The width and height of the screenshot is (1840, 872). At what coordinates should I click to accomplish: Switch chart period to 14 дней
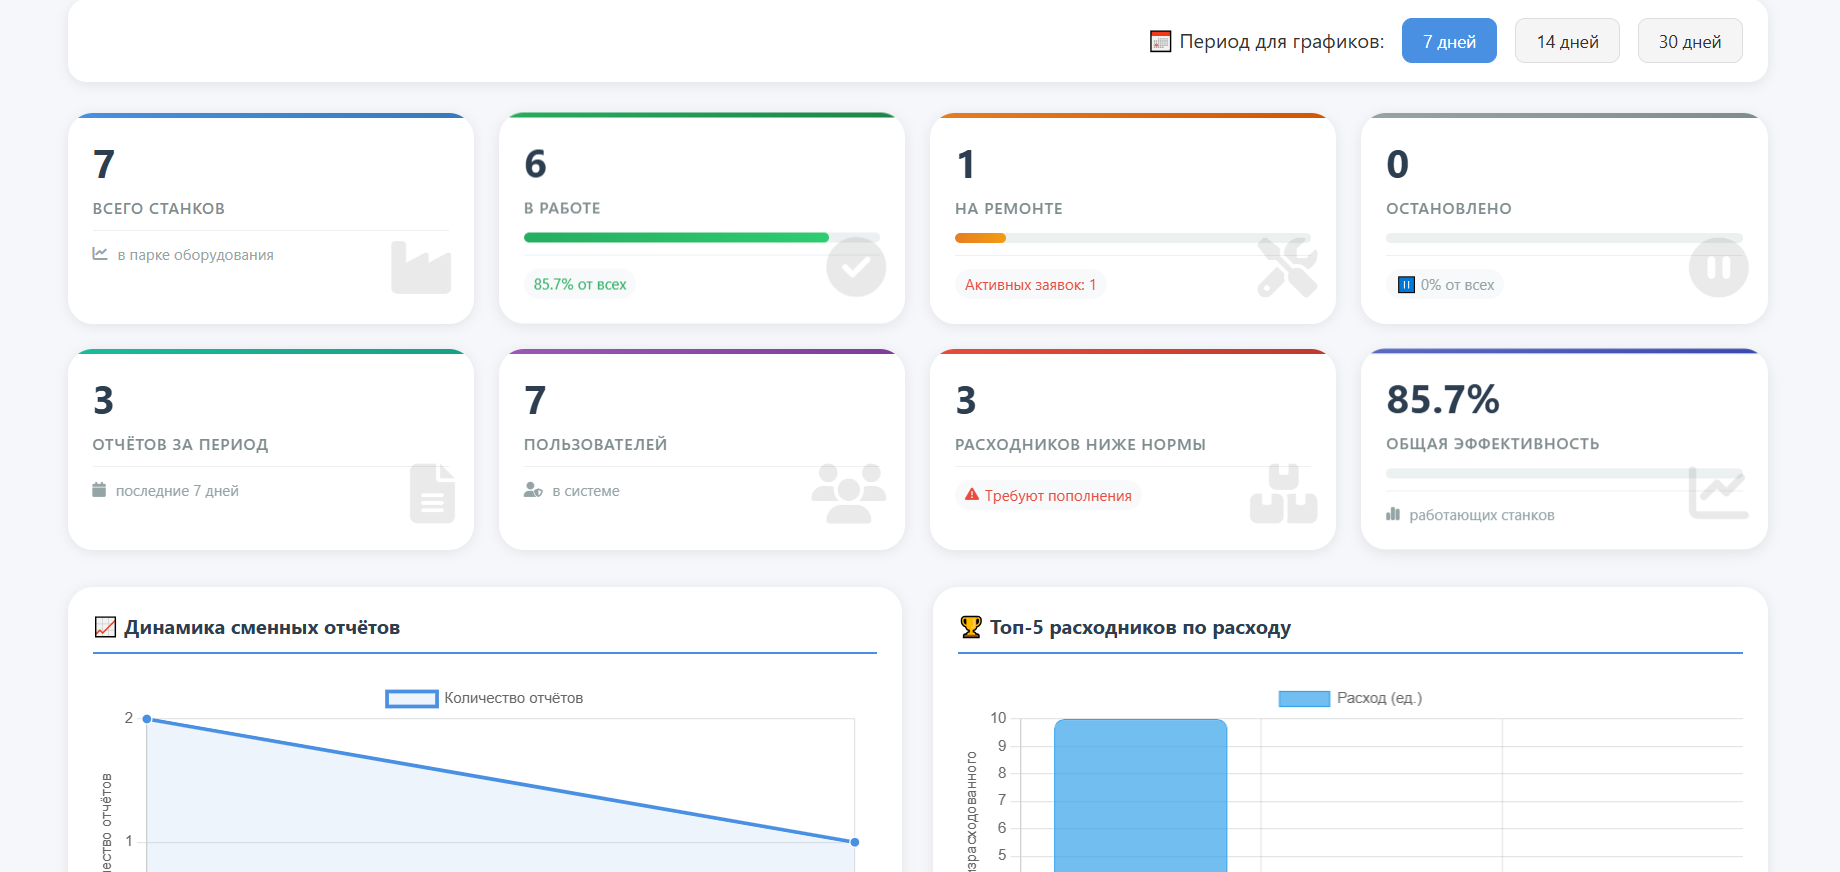coord(1567,41)
